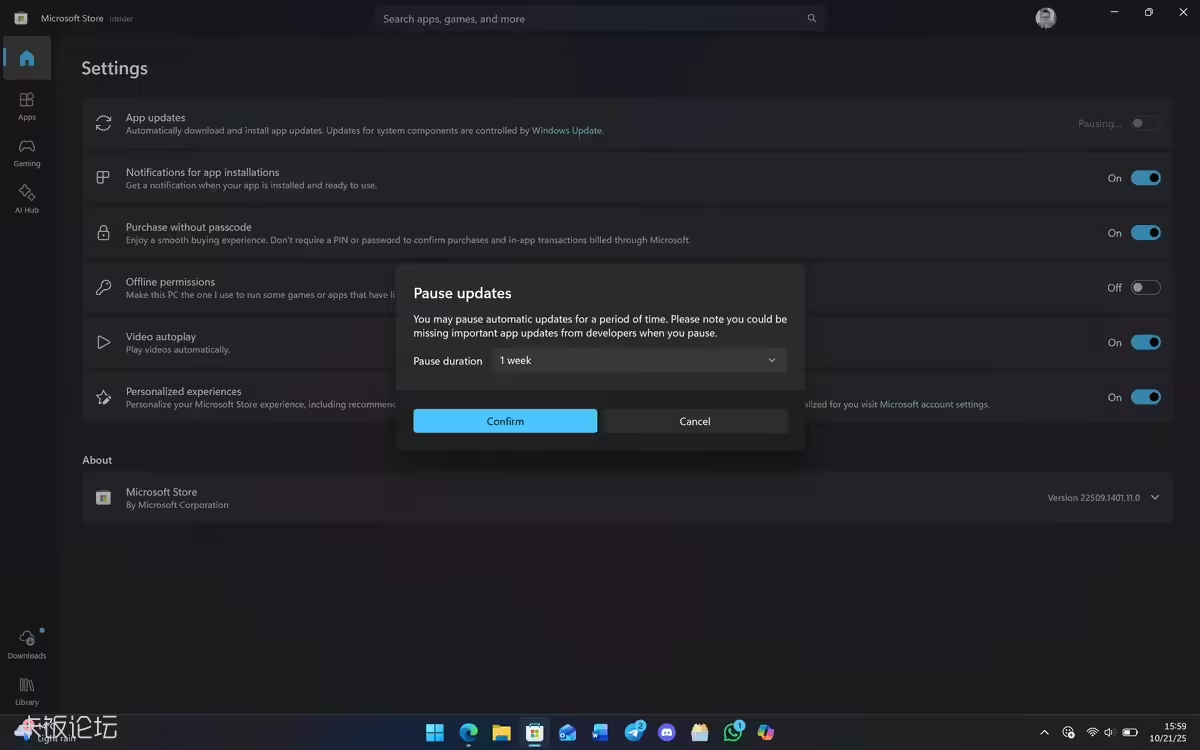Go to the Gaming section
Image resolution: width=1200 pixels, height=750 pixels.
pyautogui.click(x=27, y=152)
